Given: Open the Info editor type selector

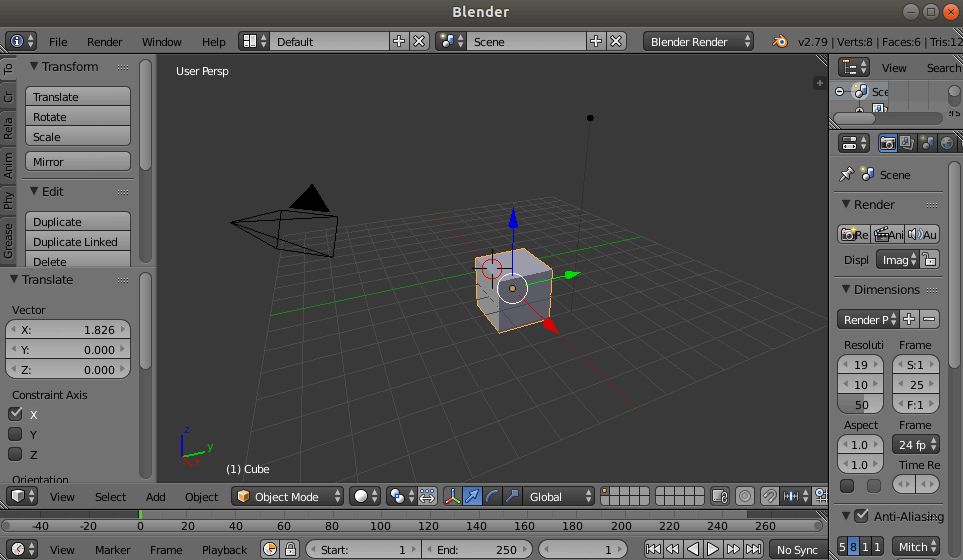Looking at the screenshot, I should (x=21, y=41).
